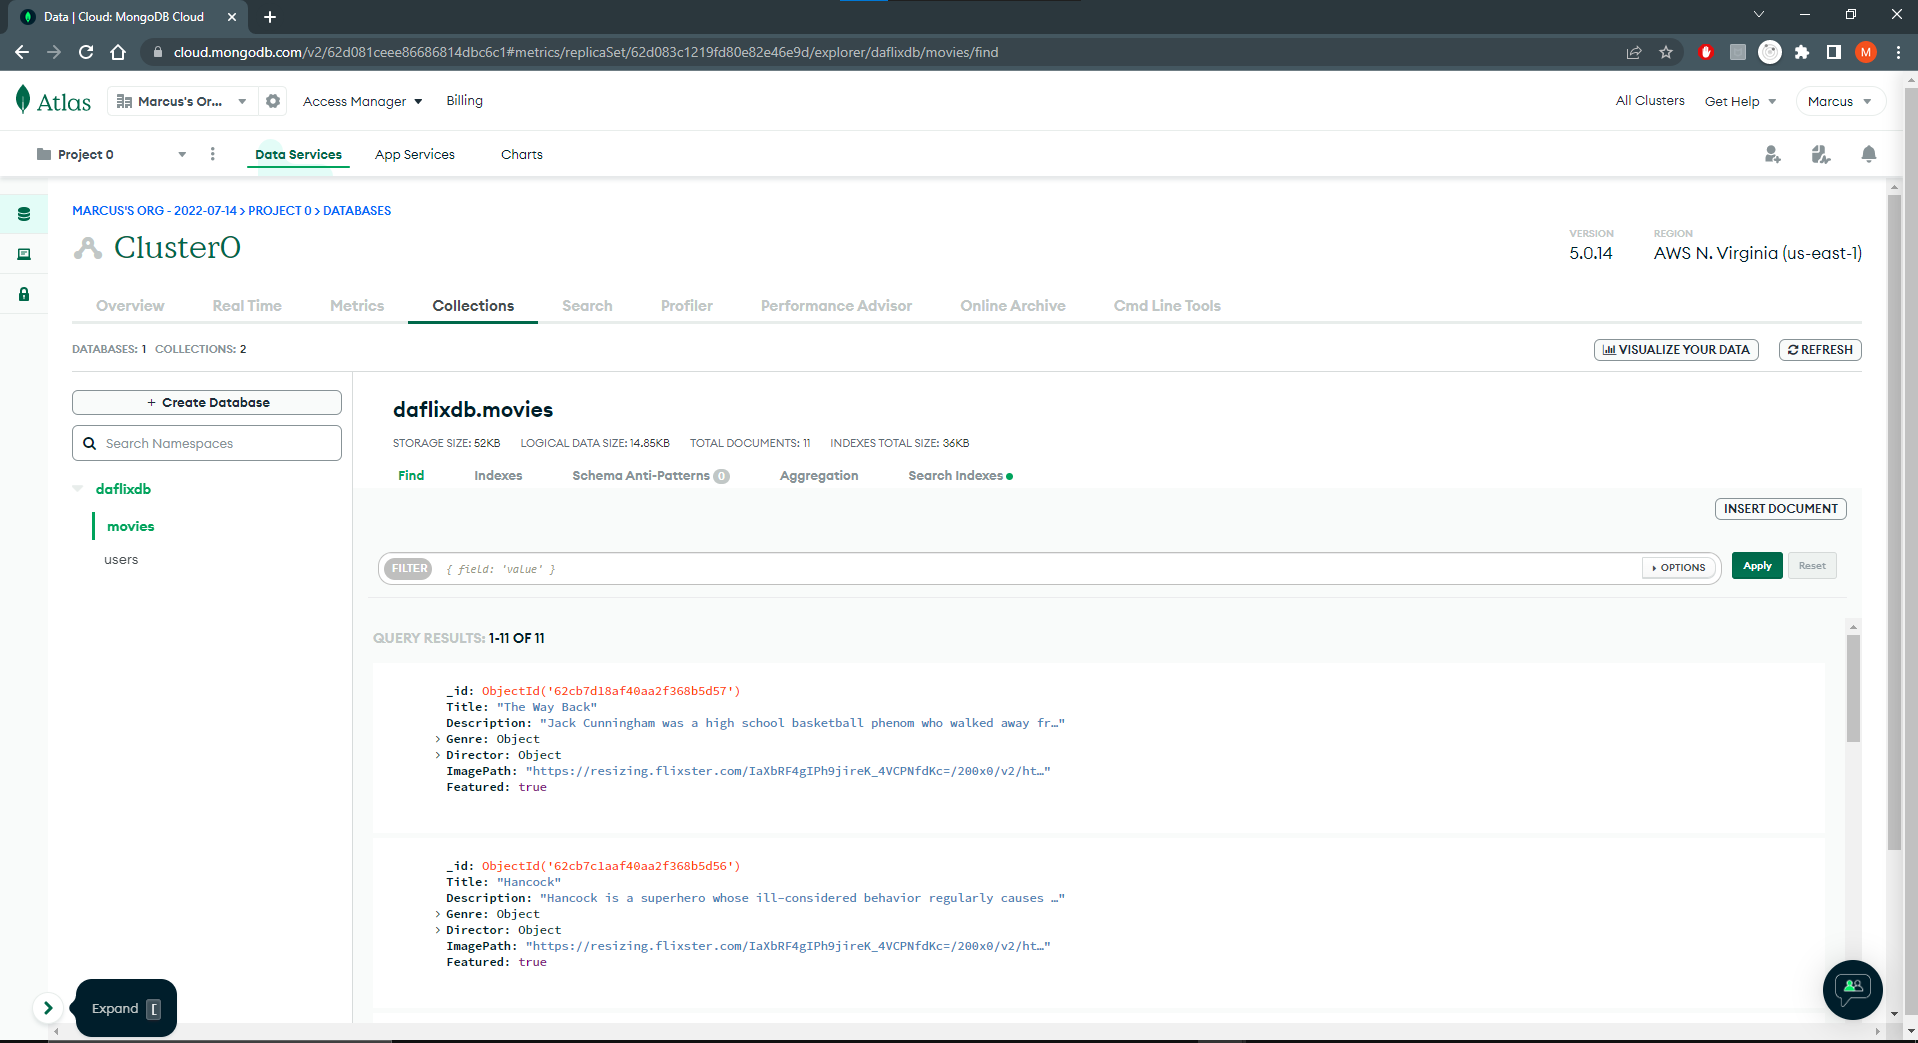Image resolution: width=1918 pixels, height=1043 pixels.
Task: Open browser profile avatar M
Action: pos(1866,52)
